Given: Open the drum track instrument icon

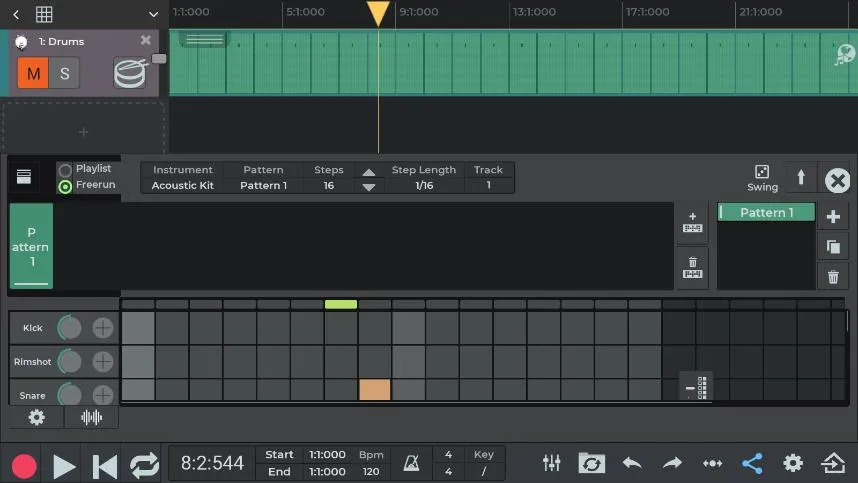Looking at the screenshot, I should 130,73.
